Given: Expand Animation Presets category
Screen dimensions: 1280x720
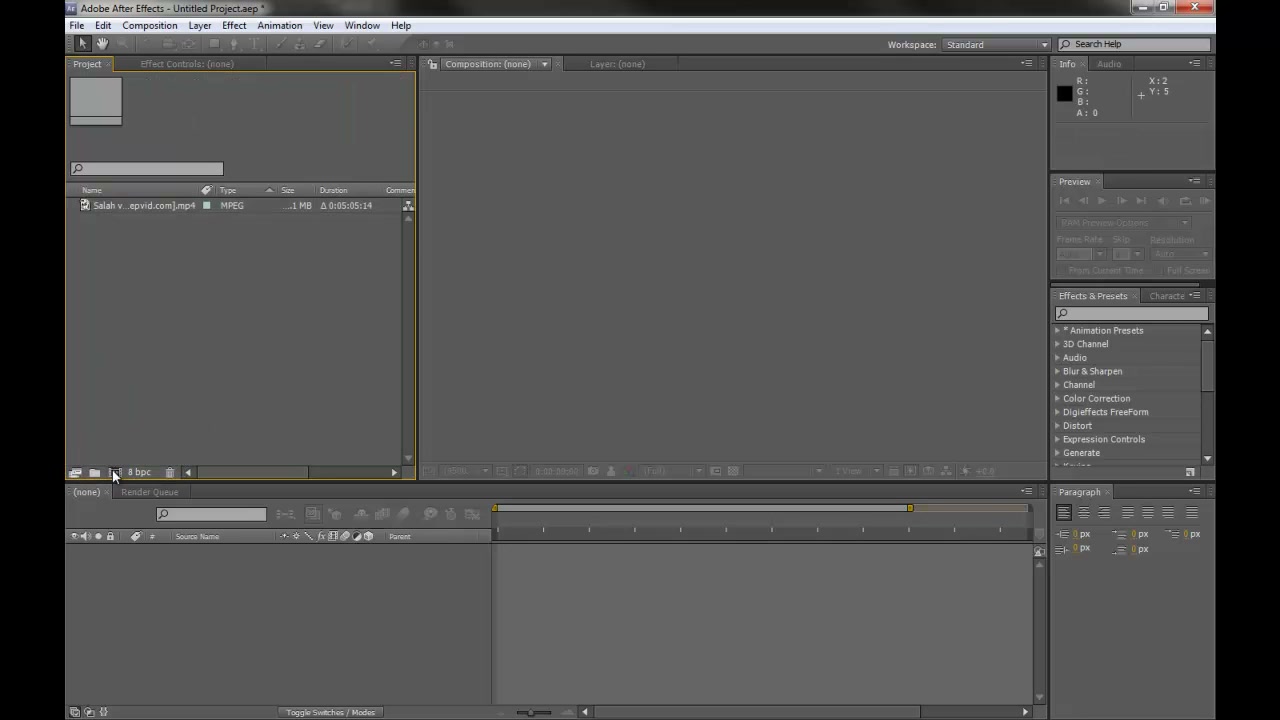Looking at the screenshot, I should click(x=1058, y=331).
